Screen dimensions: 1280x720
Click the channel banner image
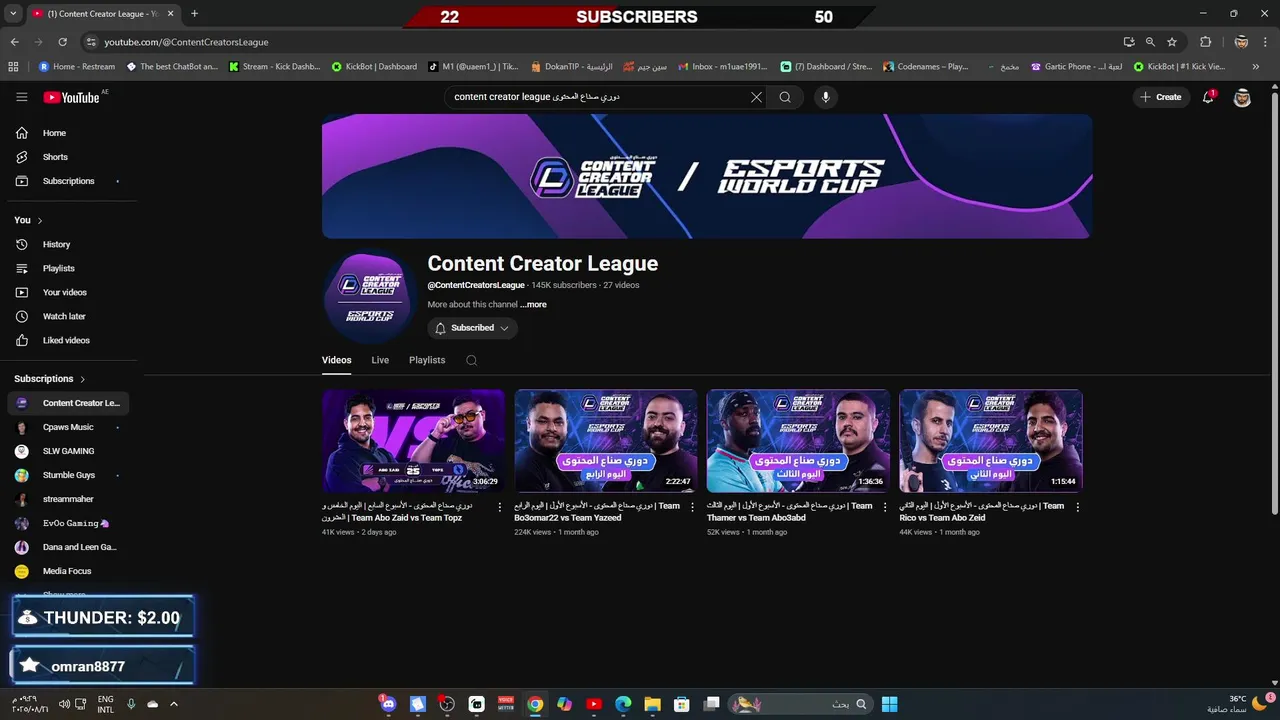click(707, 176)
